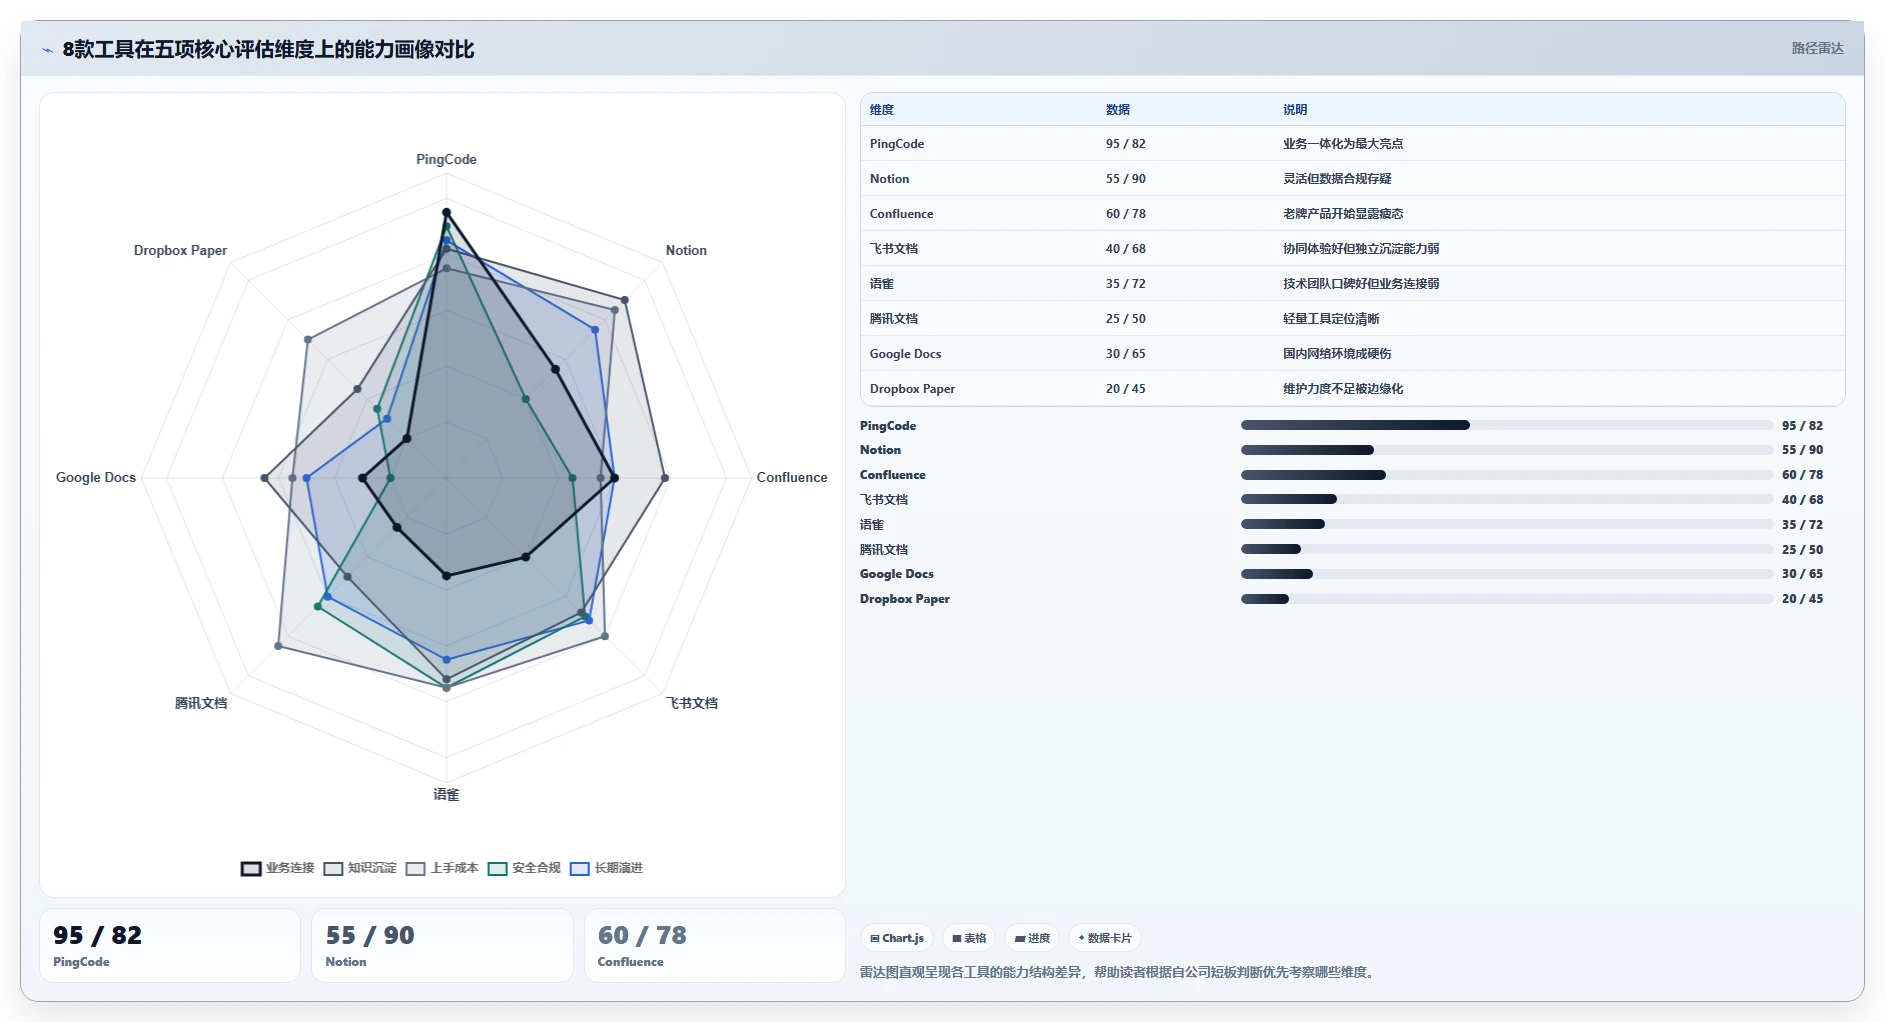Select the 数据卡片 tag chip
This screenshot has width=1885, height=1022.
(x=1105, y=938)
